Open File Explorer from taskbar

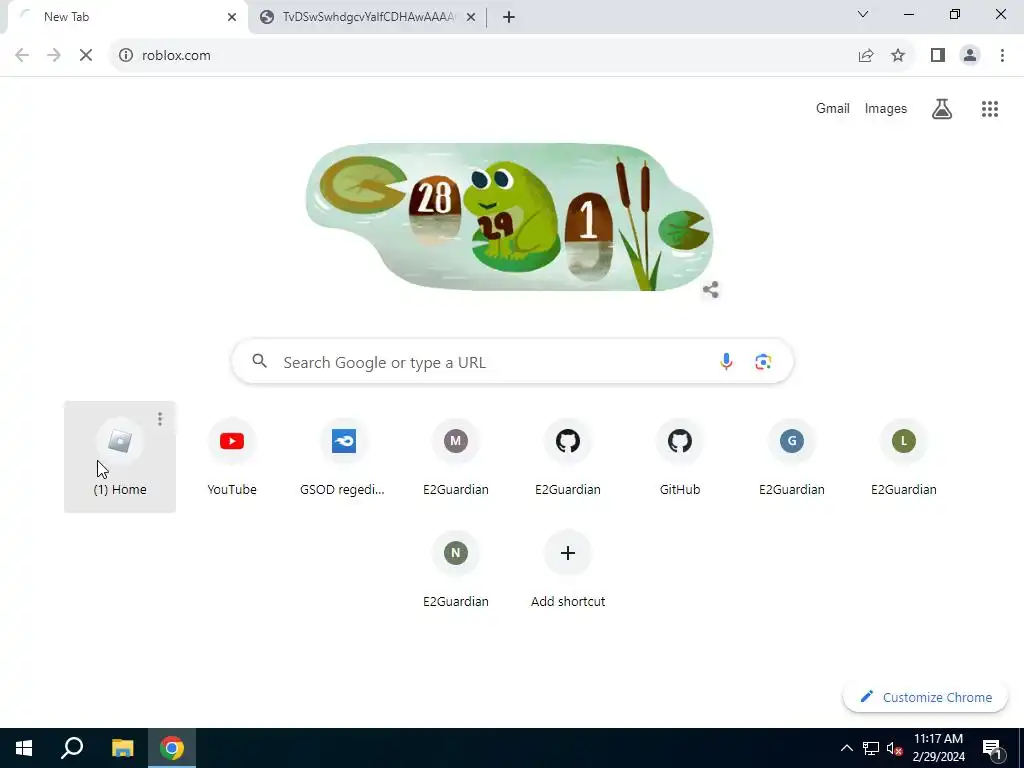click(122, 748)
